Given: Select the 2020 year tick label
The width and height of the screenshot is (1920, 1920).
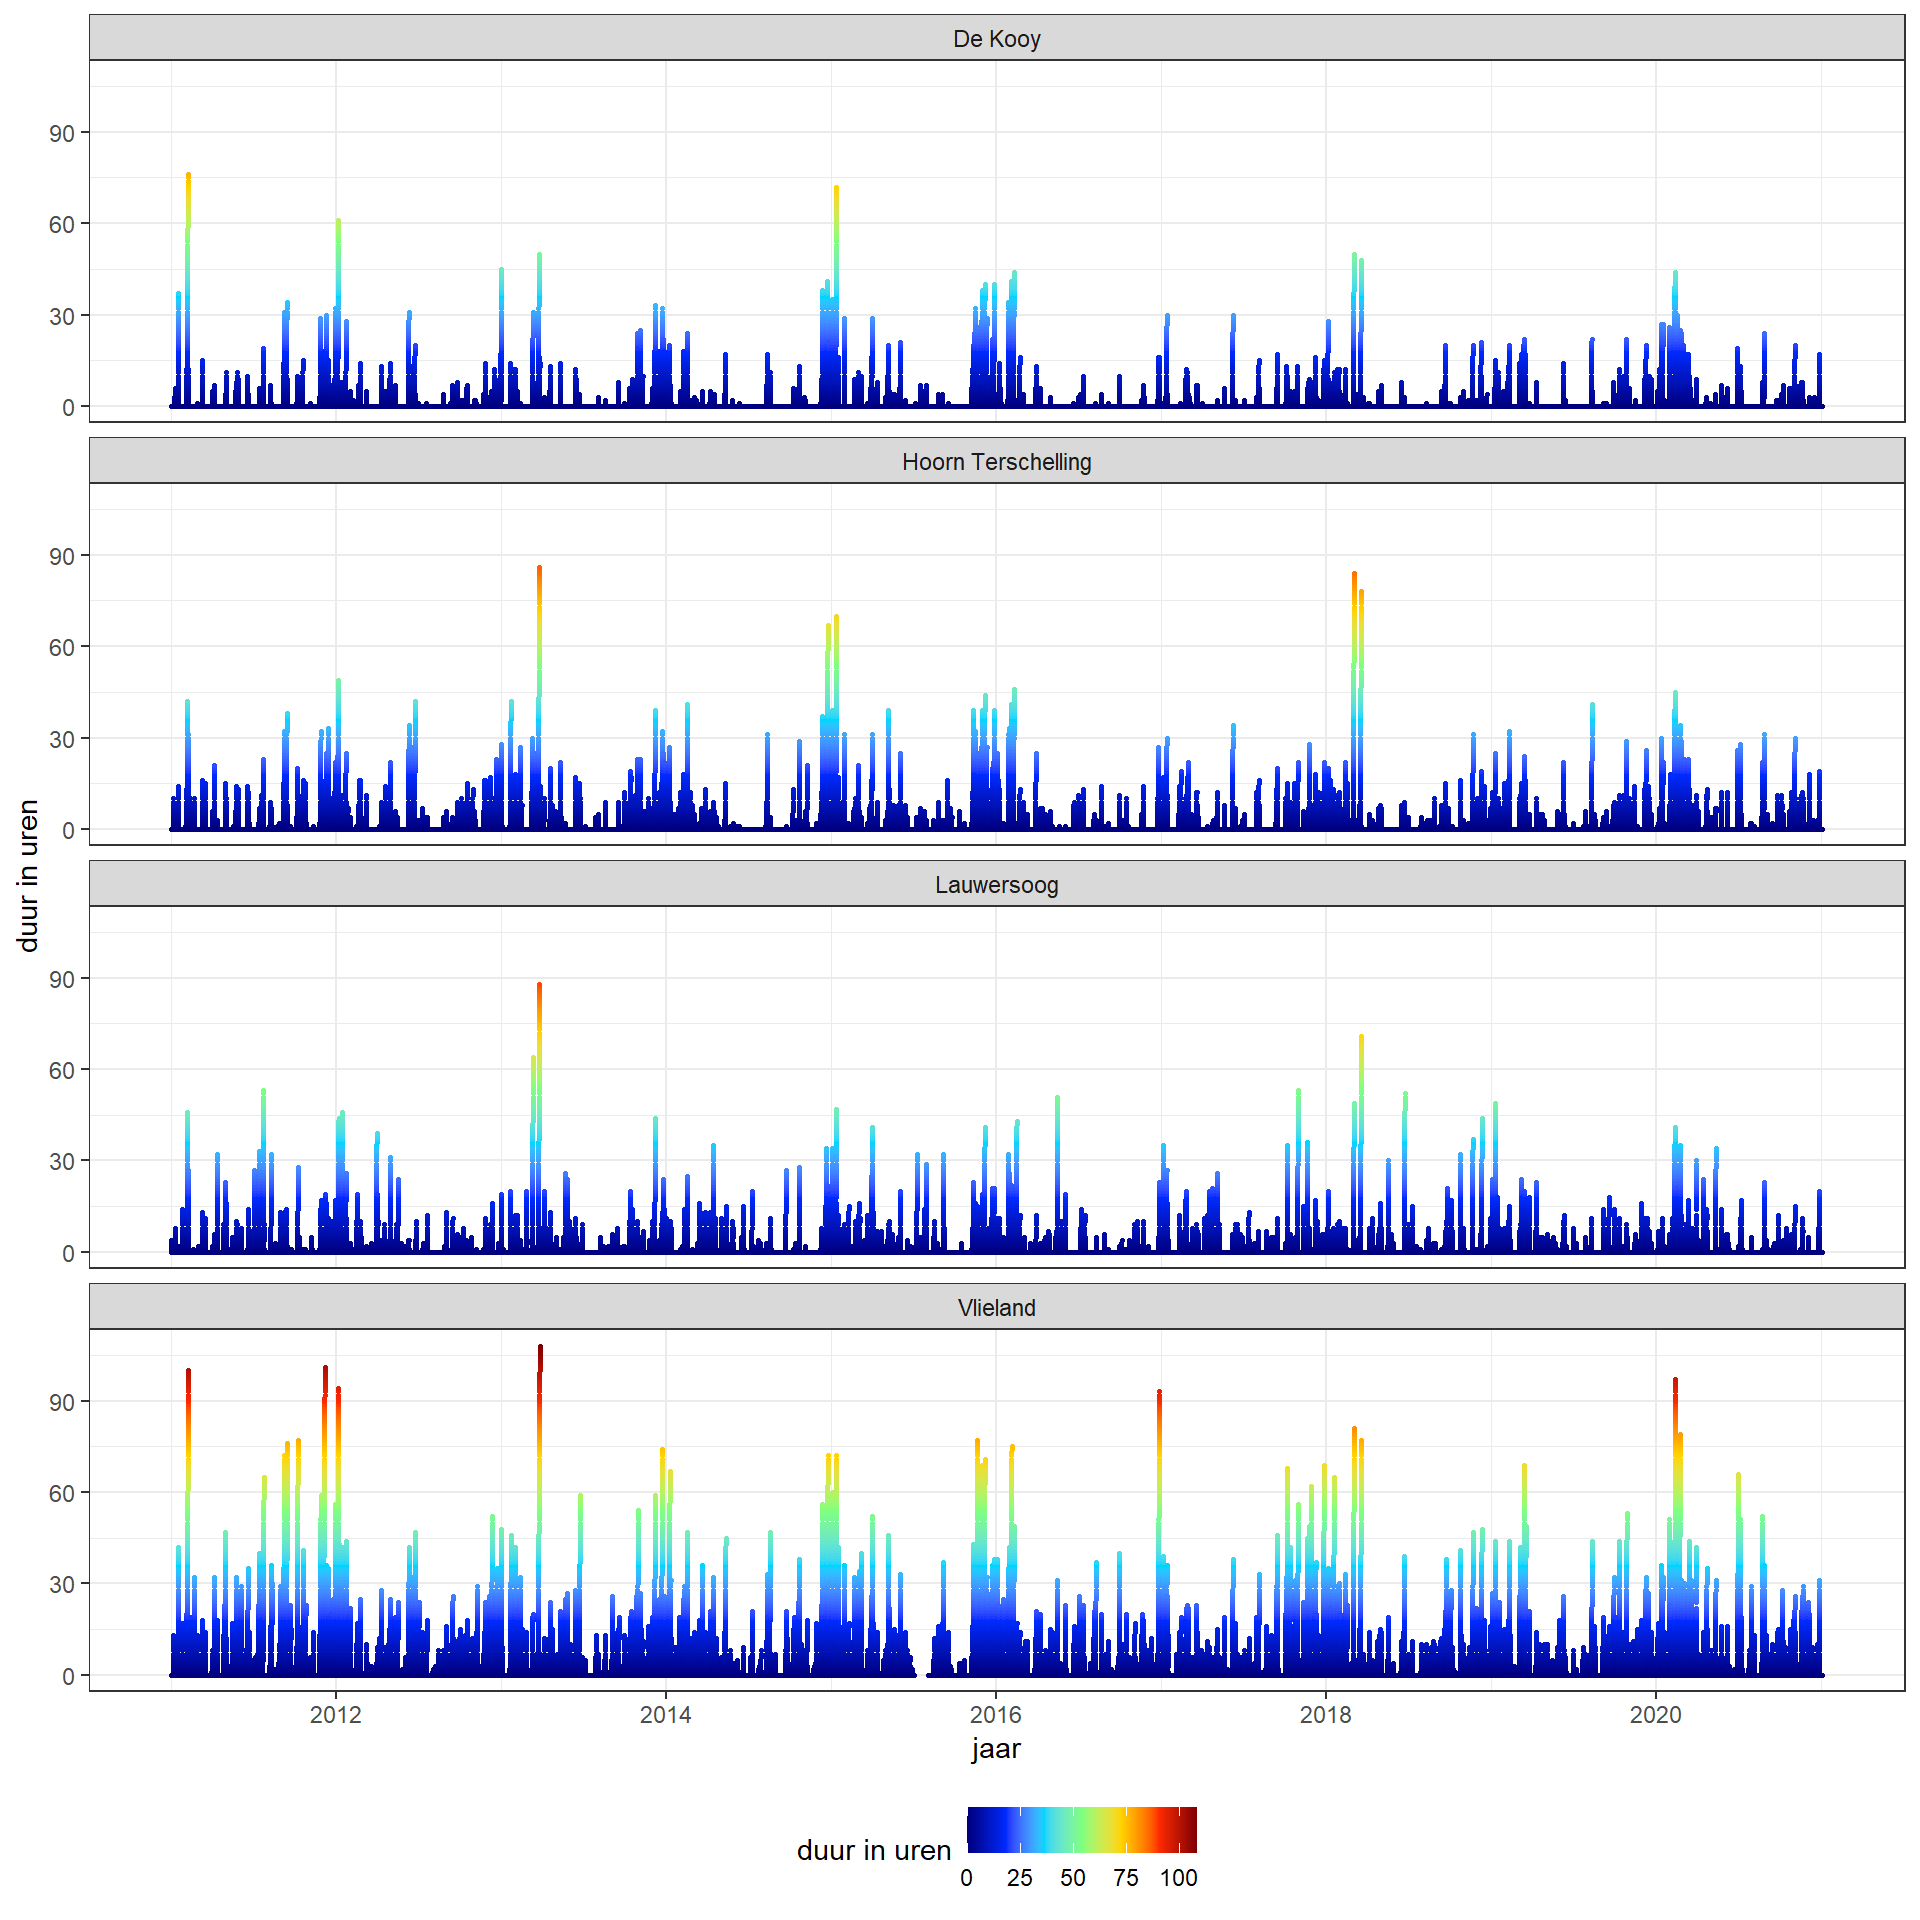Looking at the screenshot, I should 1655,1714.
